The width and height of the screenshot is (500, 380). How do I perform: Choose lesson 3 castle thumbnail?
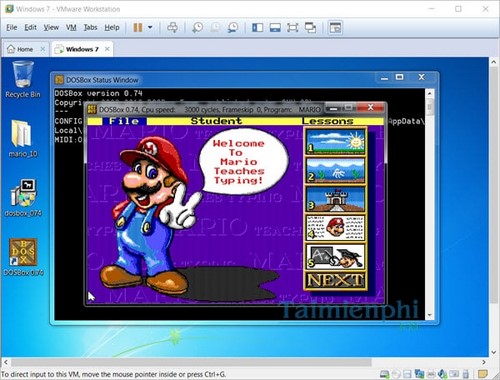[335, 199]
